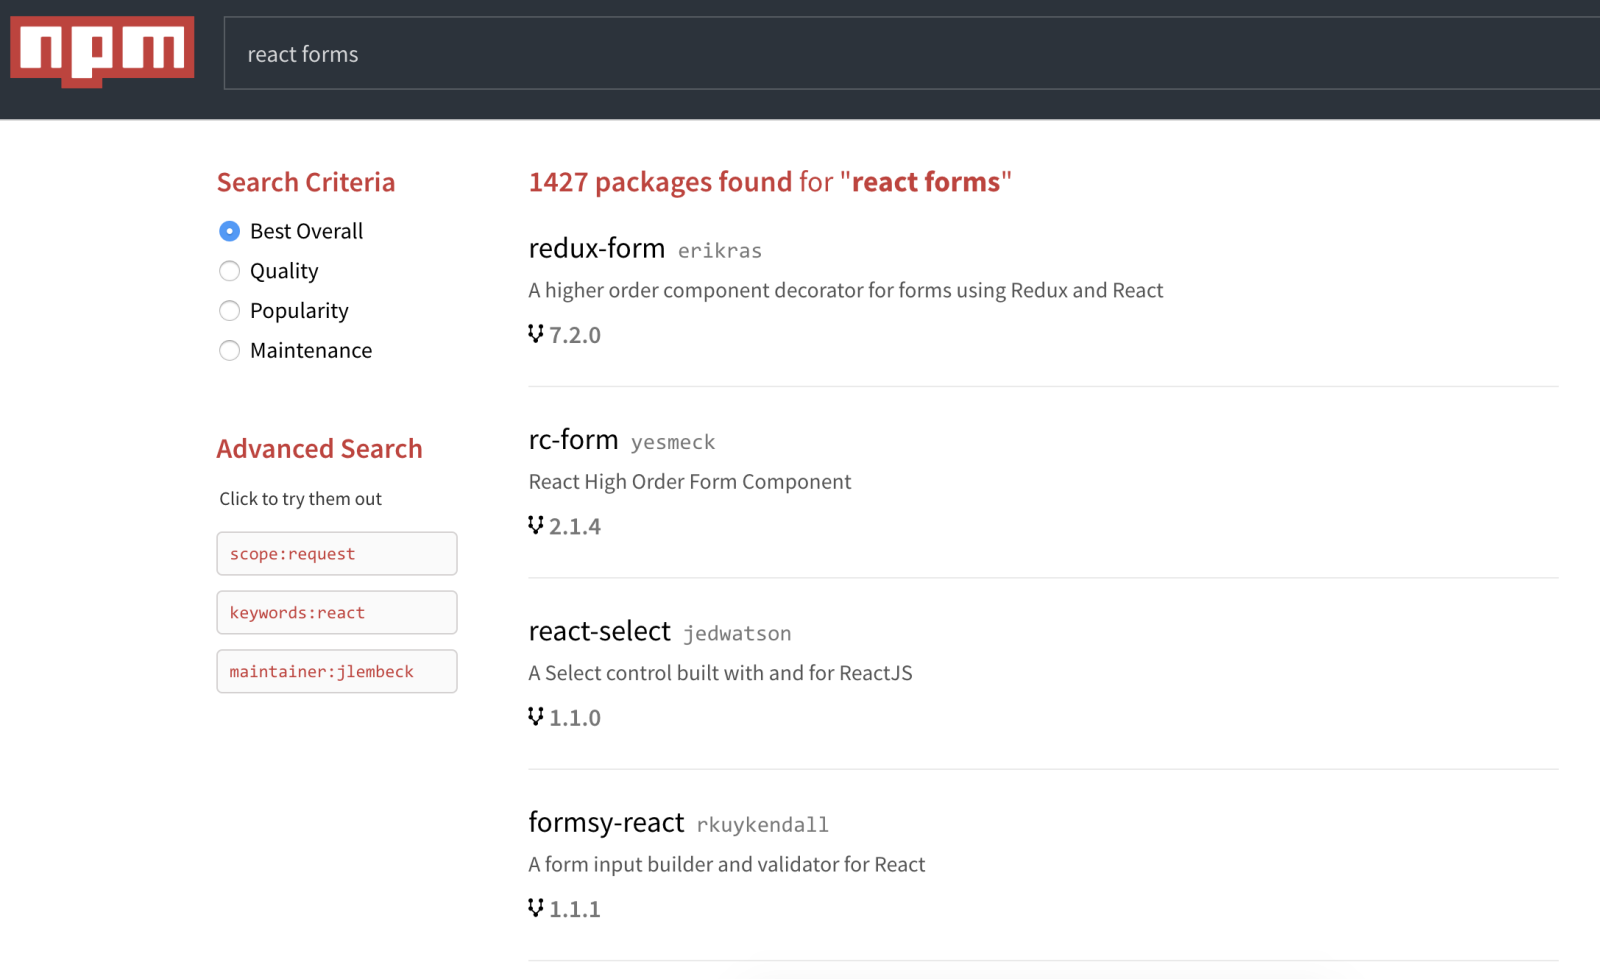Click version icon beside 1.1.0

click(536, 716)
